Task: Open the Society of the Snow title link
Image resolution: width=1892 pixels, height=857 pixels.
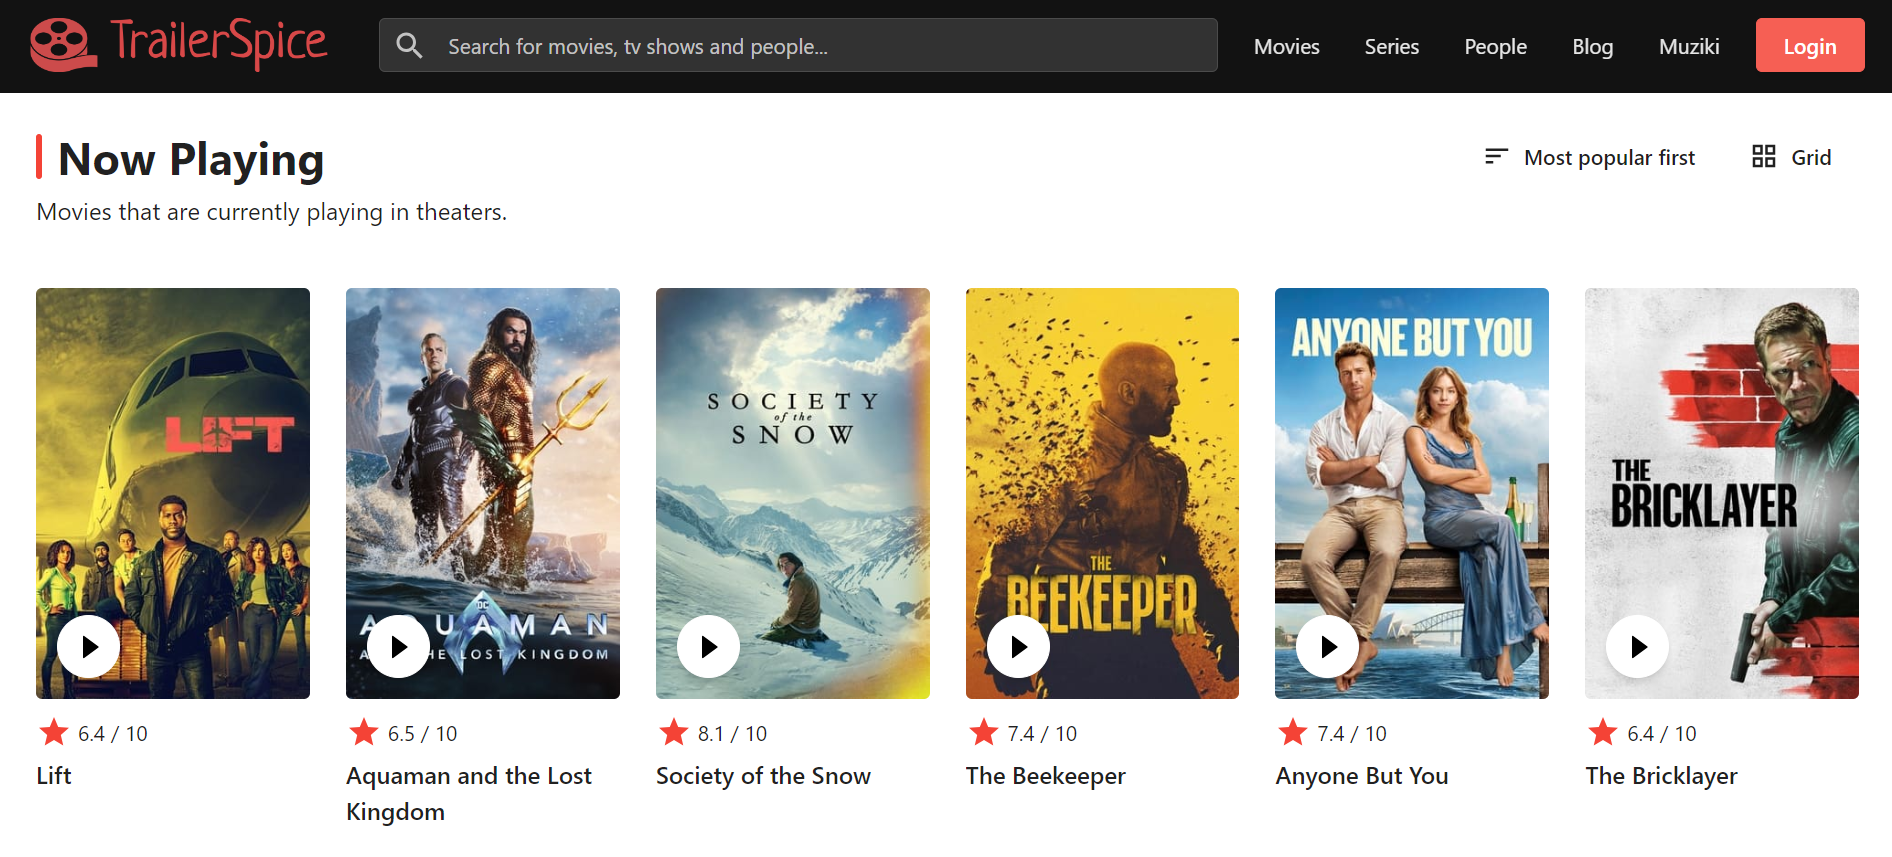Action: pyautogui.click(x=763, y=776)
